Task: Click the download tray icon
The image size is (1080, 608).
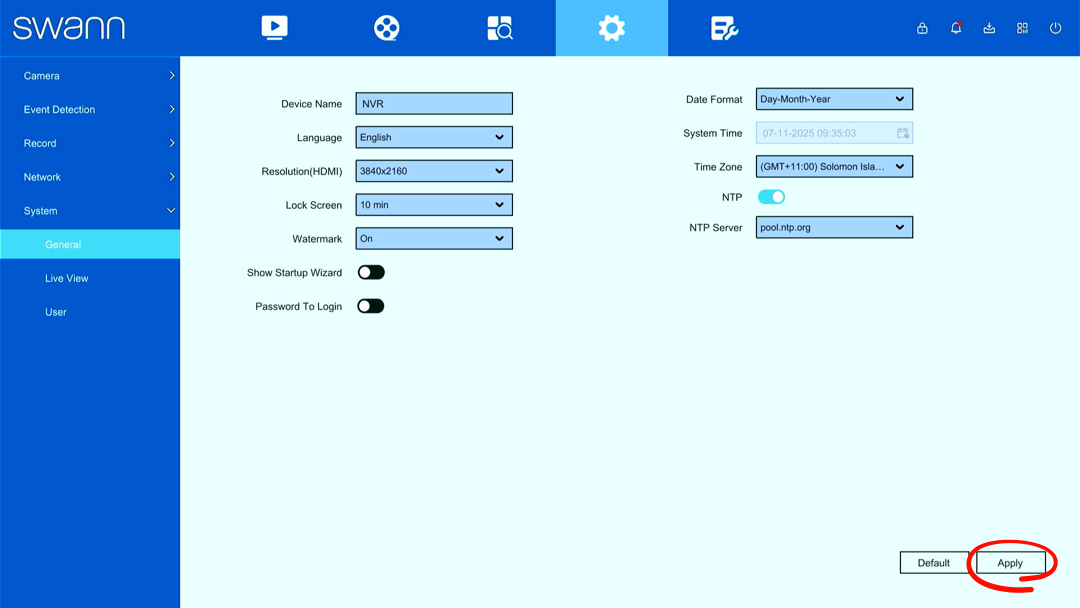Action: pos(989,28)
